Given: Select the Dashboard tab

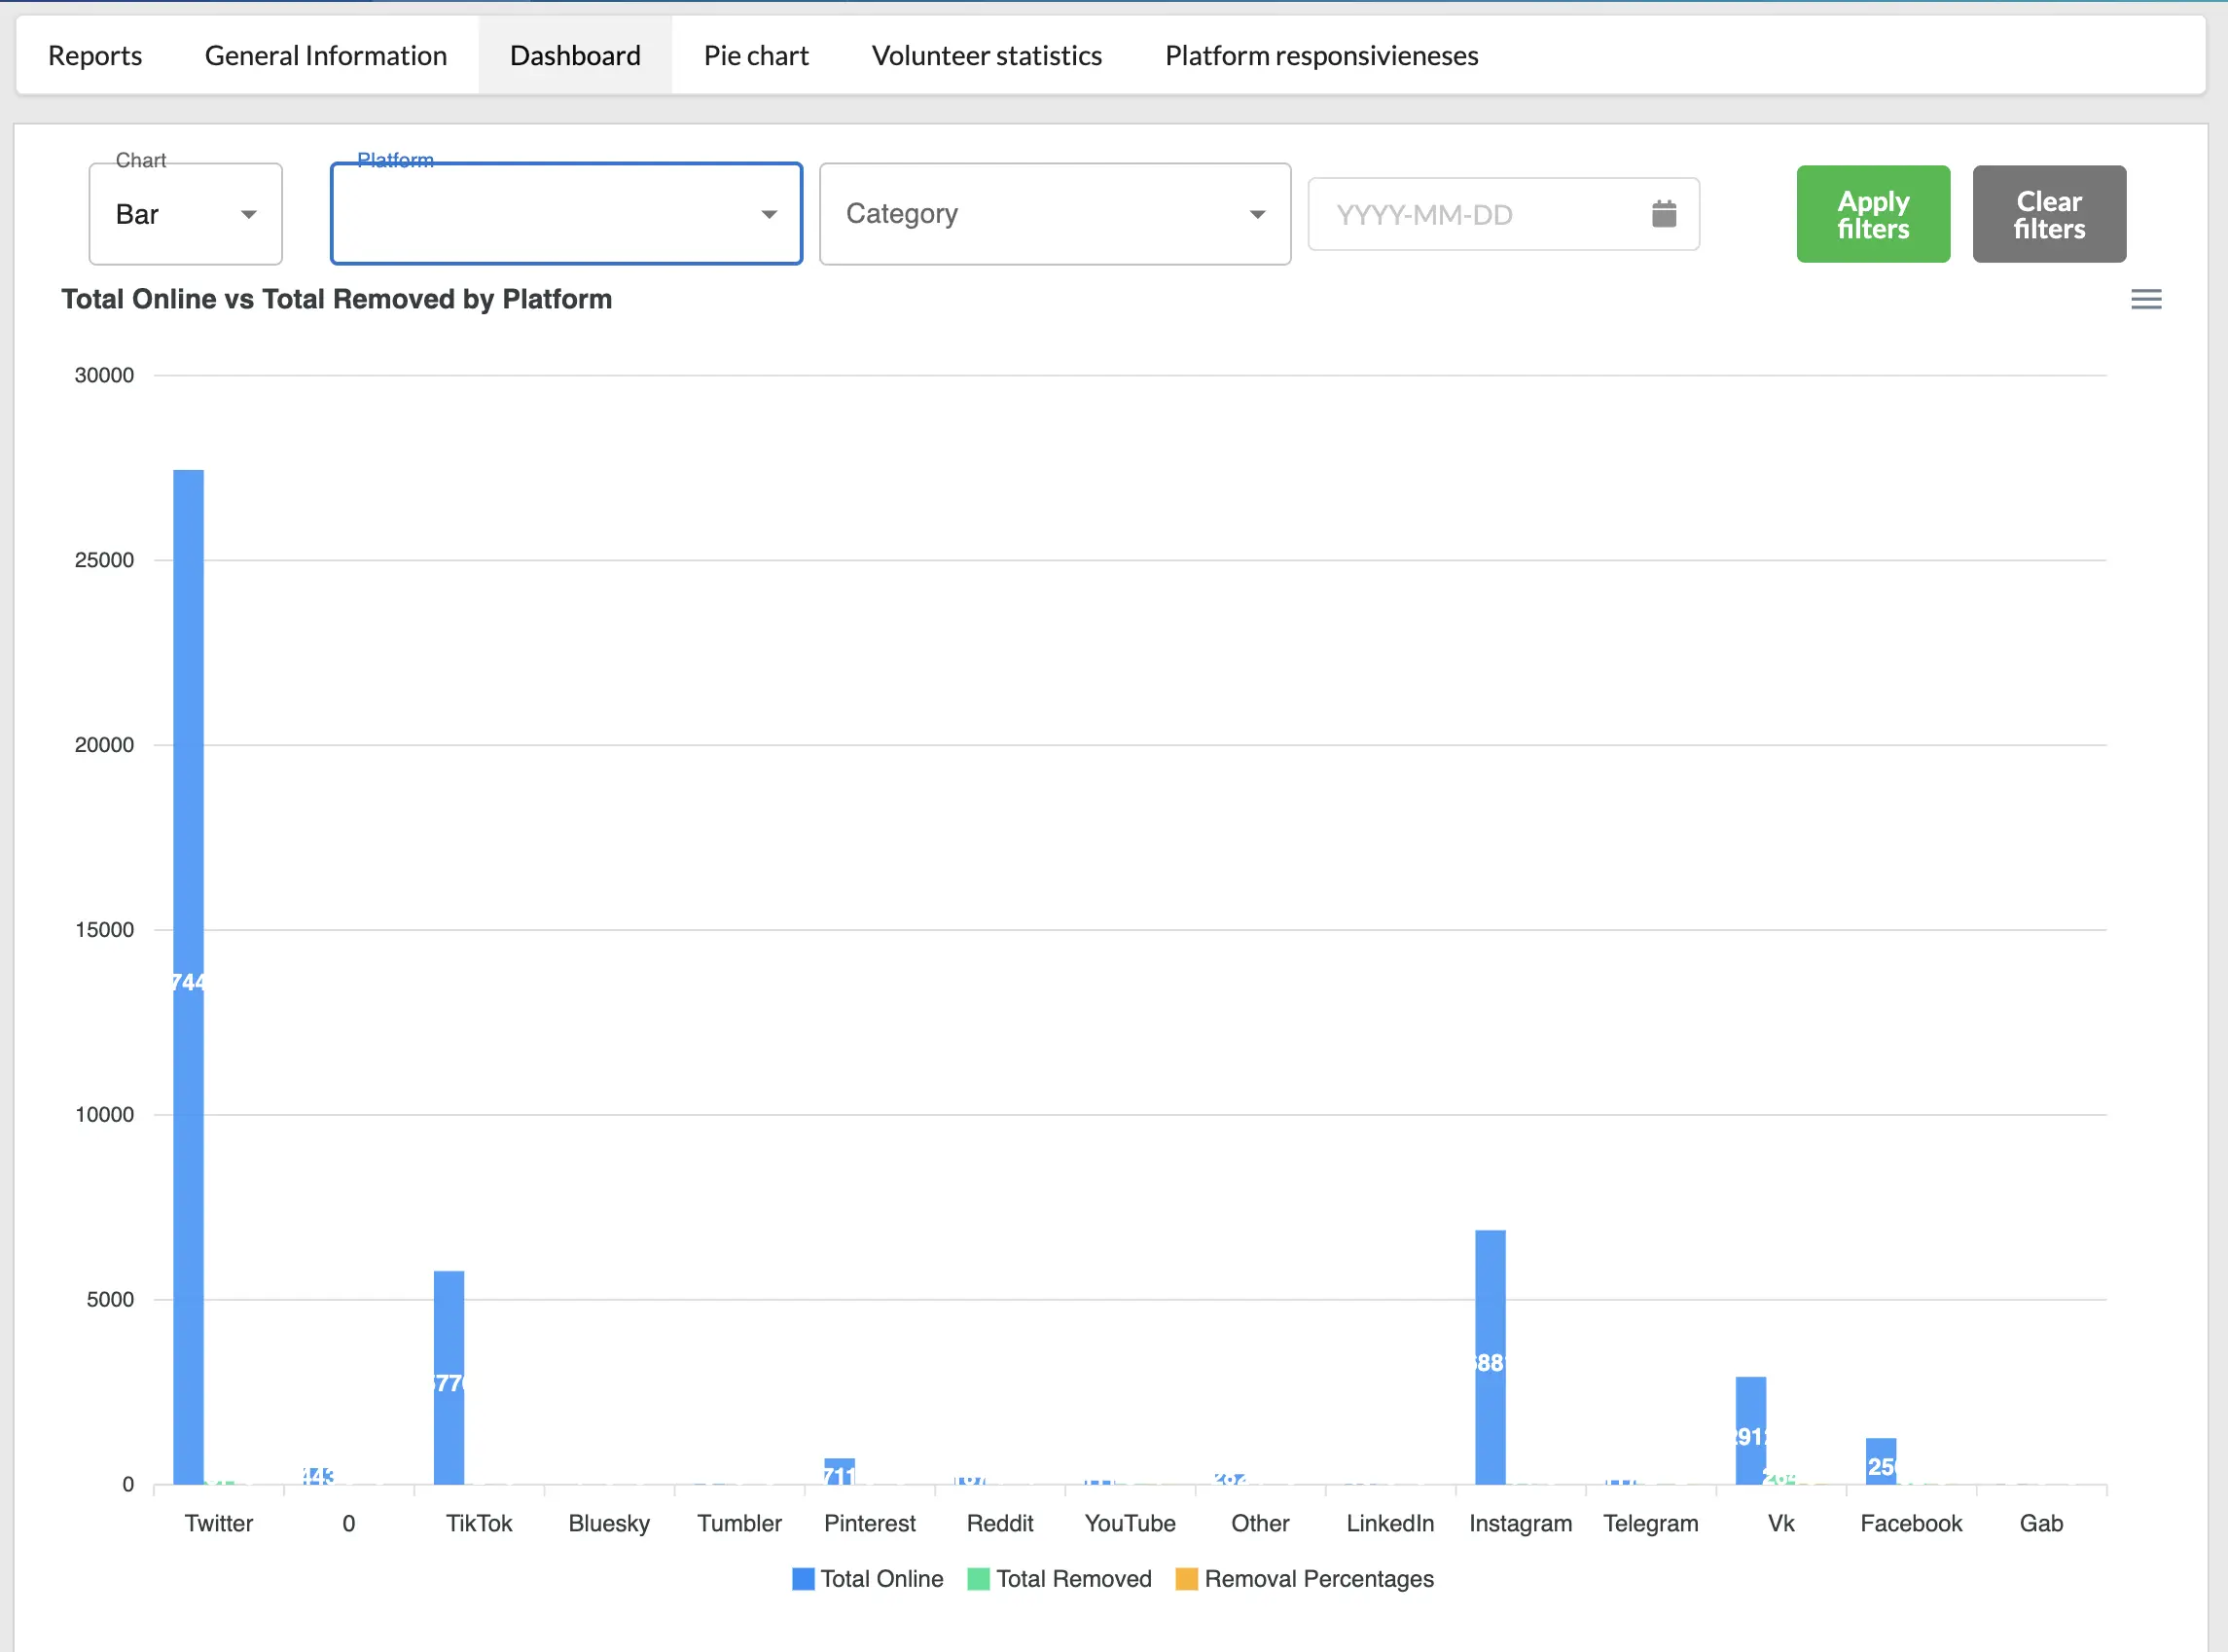Looking at the screenshot, I should coord(575,55).
